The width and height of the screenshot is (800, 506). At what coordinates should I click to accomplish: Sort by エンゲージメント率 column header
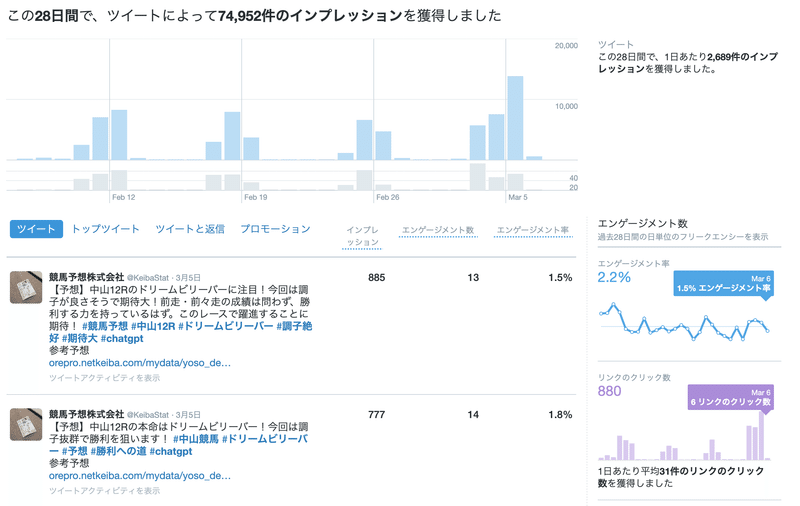tap(533, 230)
